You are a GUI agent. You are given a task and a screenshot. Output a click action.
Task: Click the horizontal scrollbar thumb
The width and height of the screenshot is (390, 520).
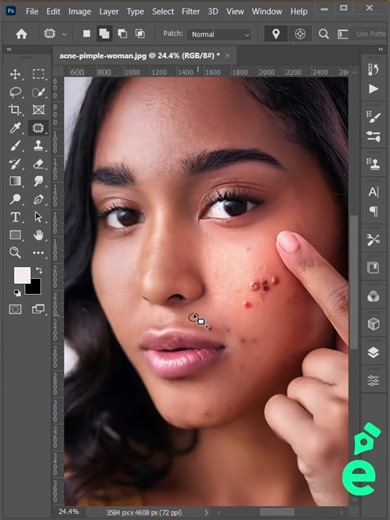[277, 512]
